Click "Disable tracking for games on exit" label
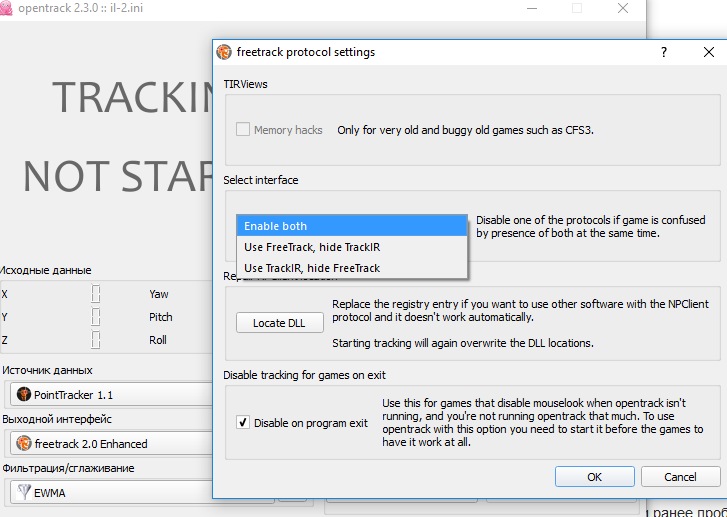The width and height of the screenshot is (727, 517). [x=304, y=375]
